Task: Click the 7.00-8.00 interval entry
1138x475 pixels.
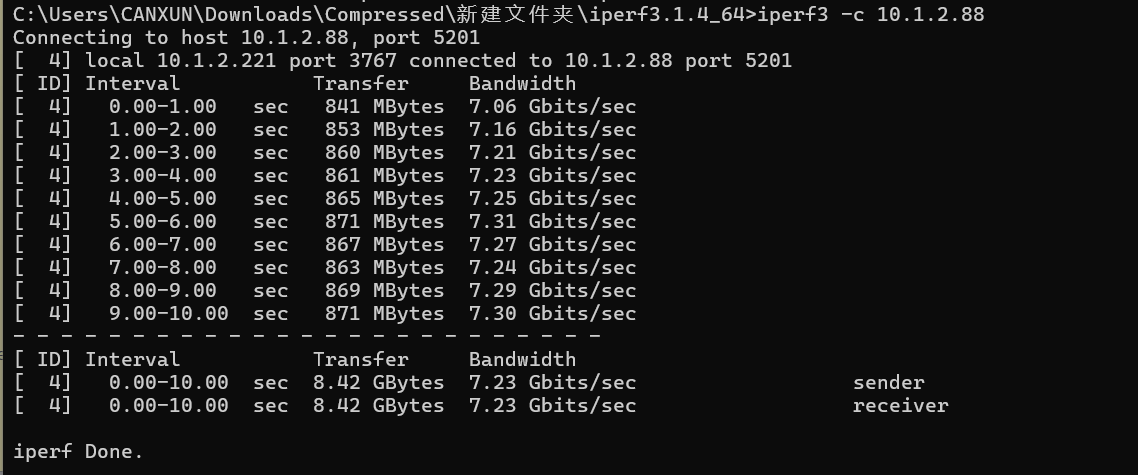Action: 162,268
